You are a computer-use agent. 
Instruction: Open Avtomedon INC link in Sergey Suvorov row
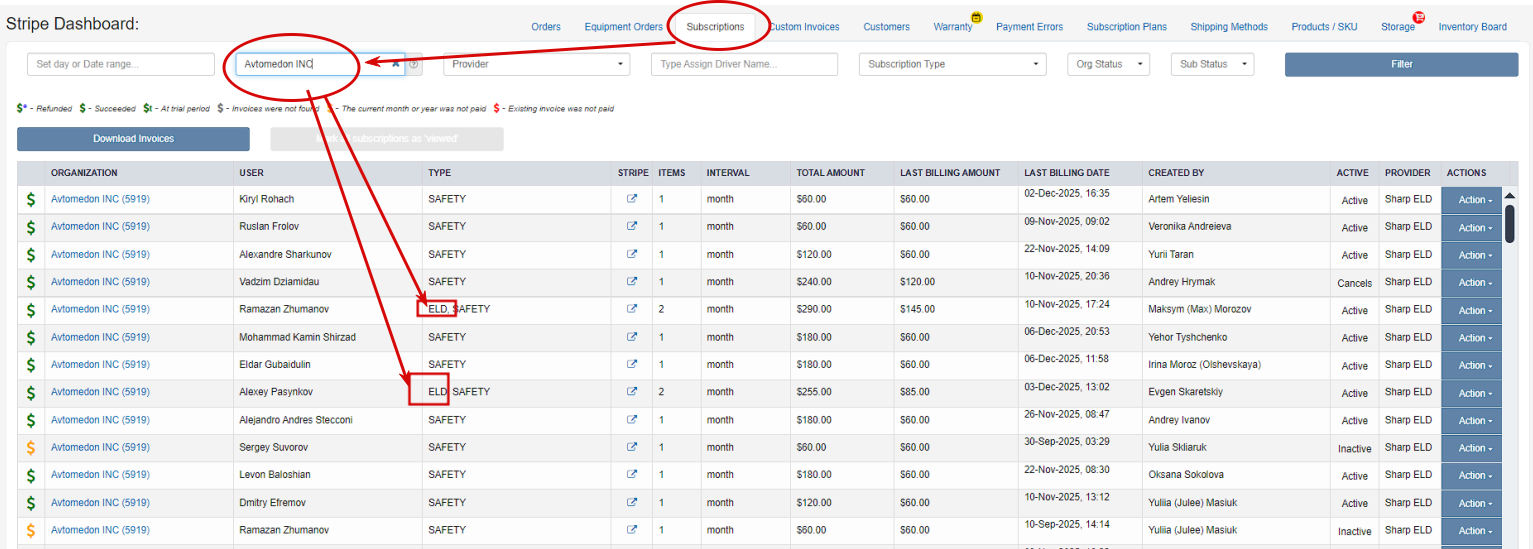[x=100, y=447]
